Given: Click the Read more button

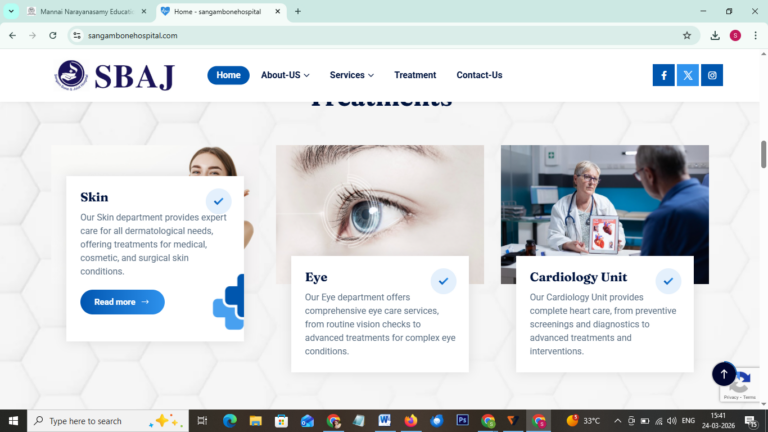Looking at the screenshot, I should pos(122,302).
